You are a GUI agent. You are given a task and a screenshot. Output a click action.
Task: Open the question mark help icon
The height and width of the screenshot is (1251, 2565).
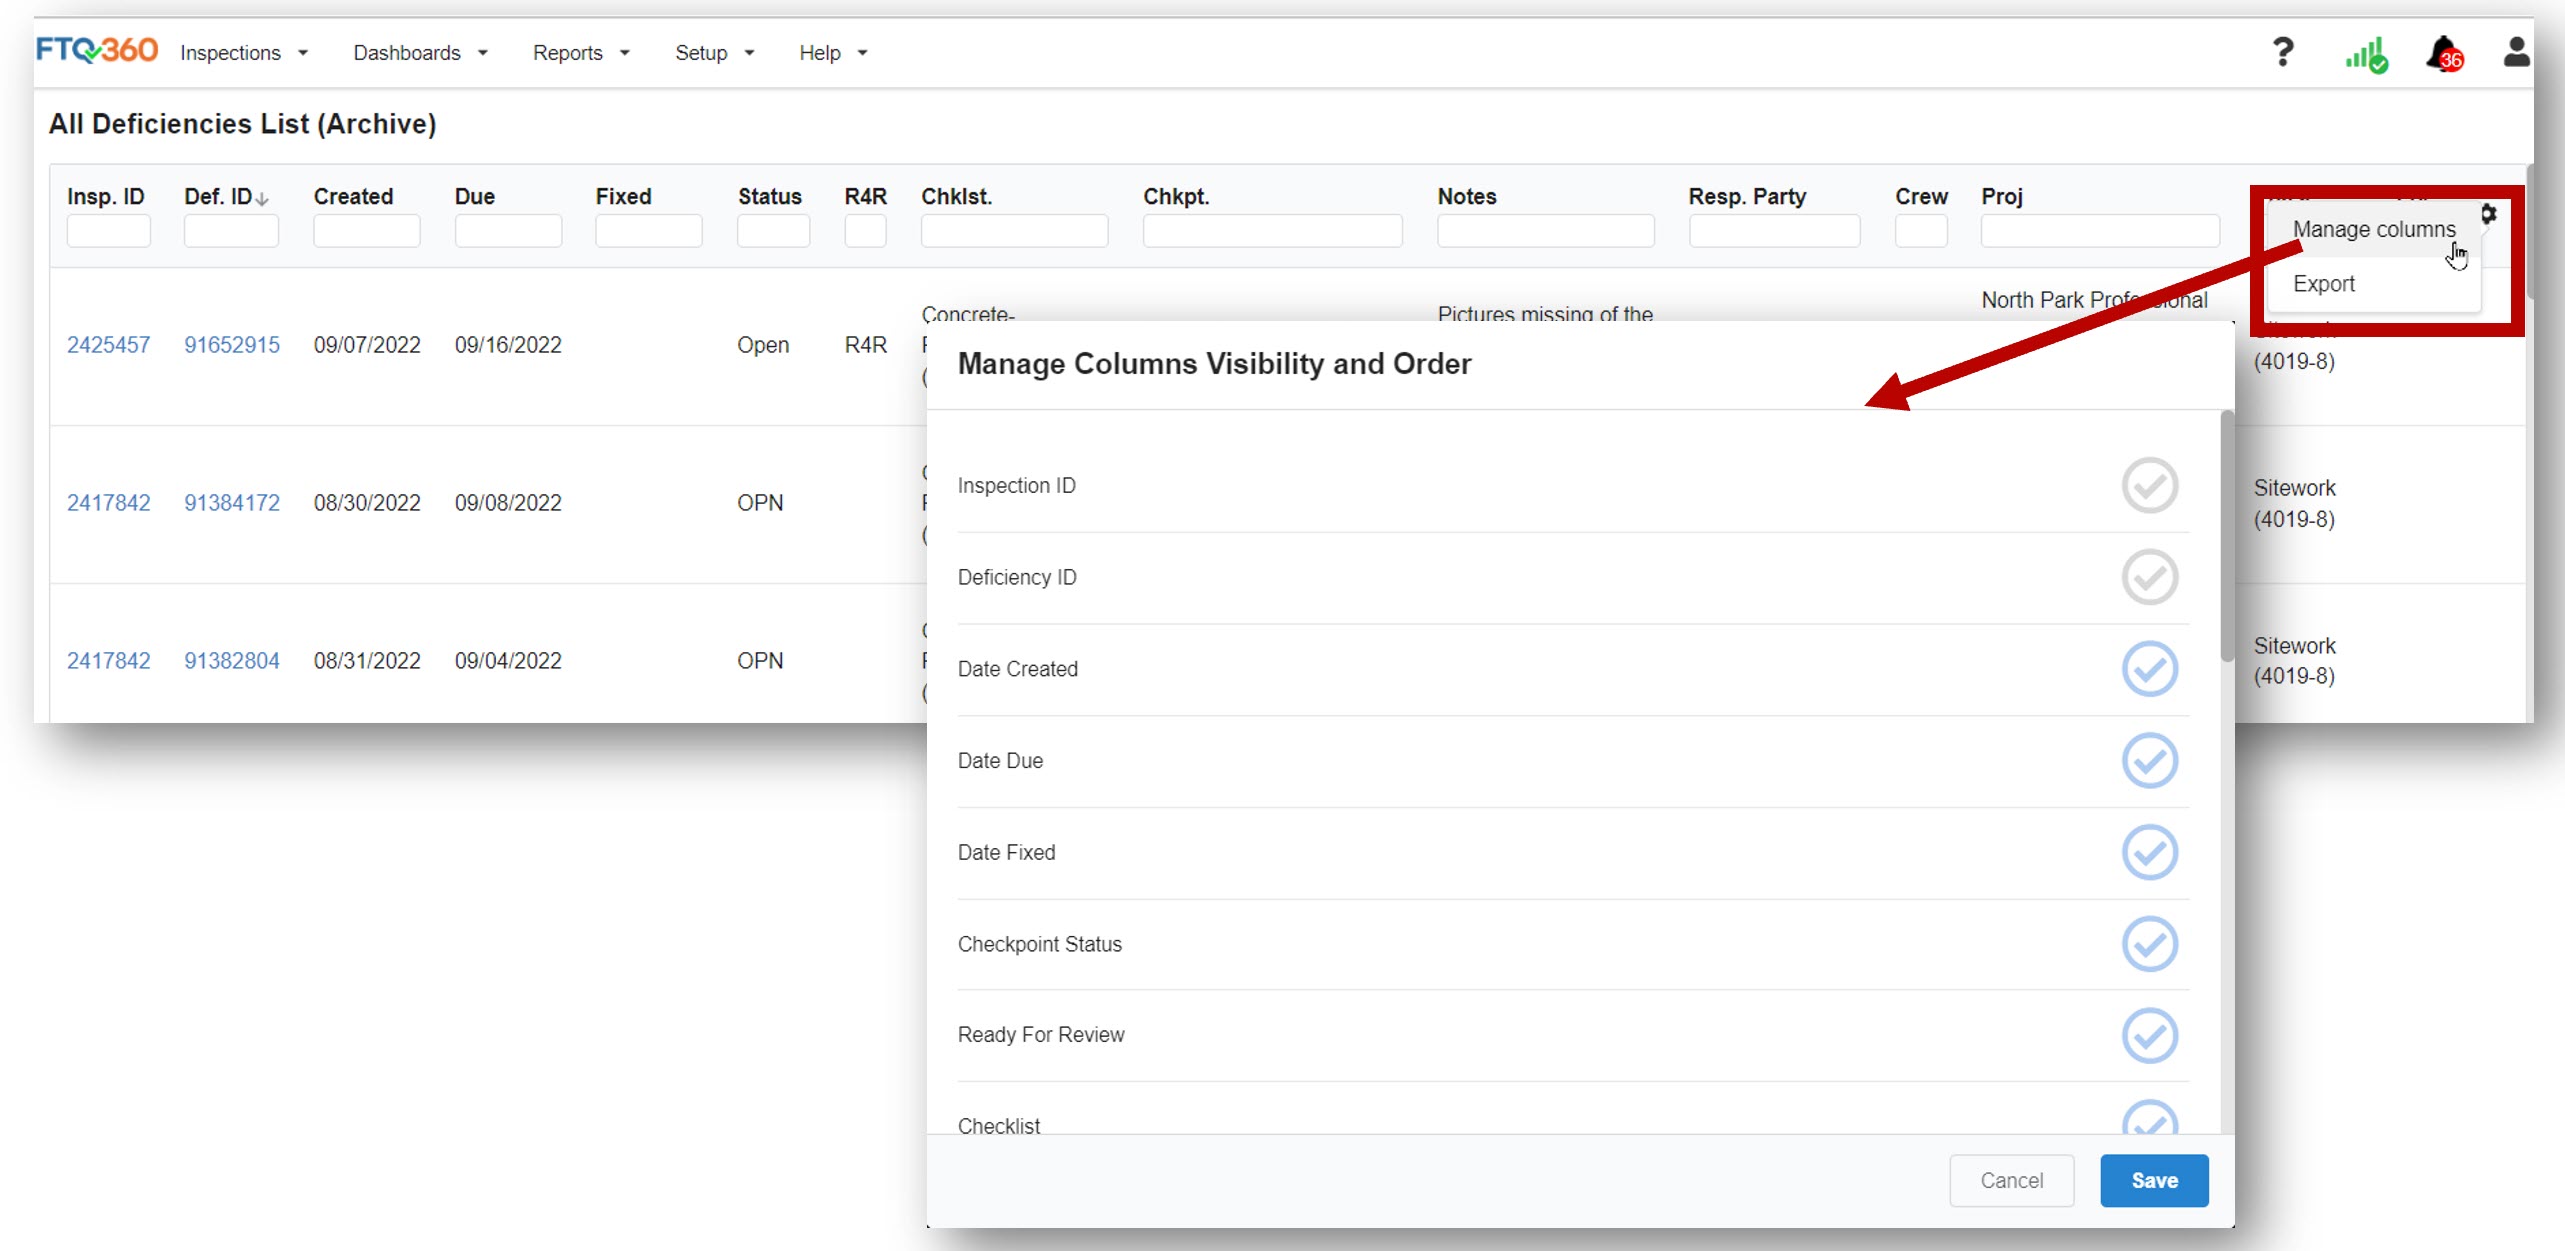click(x=2282, y=52)
